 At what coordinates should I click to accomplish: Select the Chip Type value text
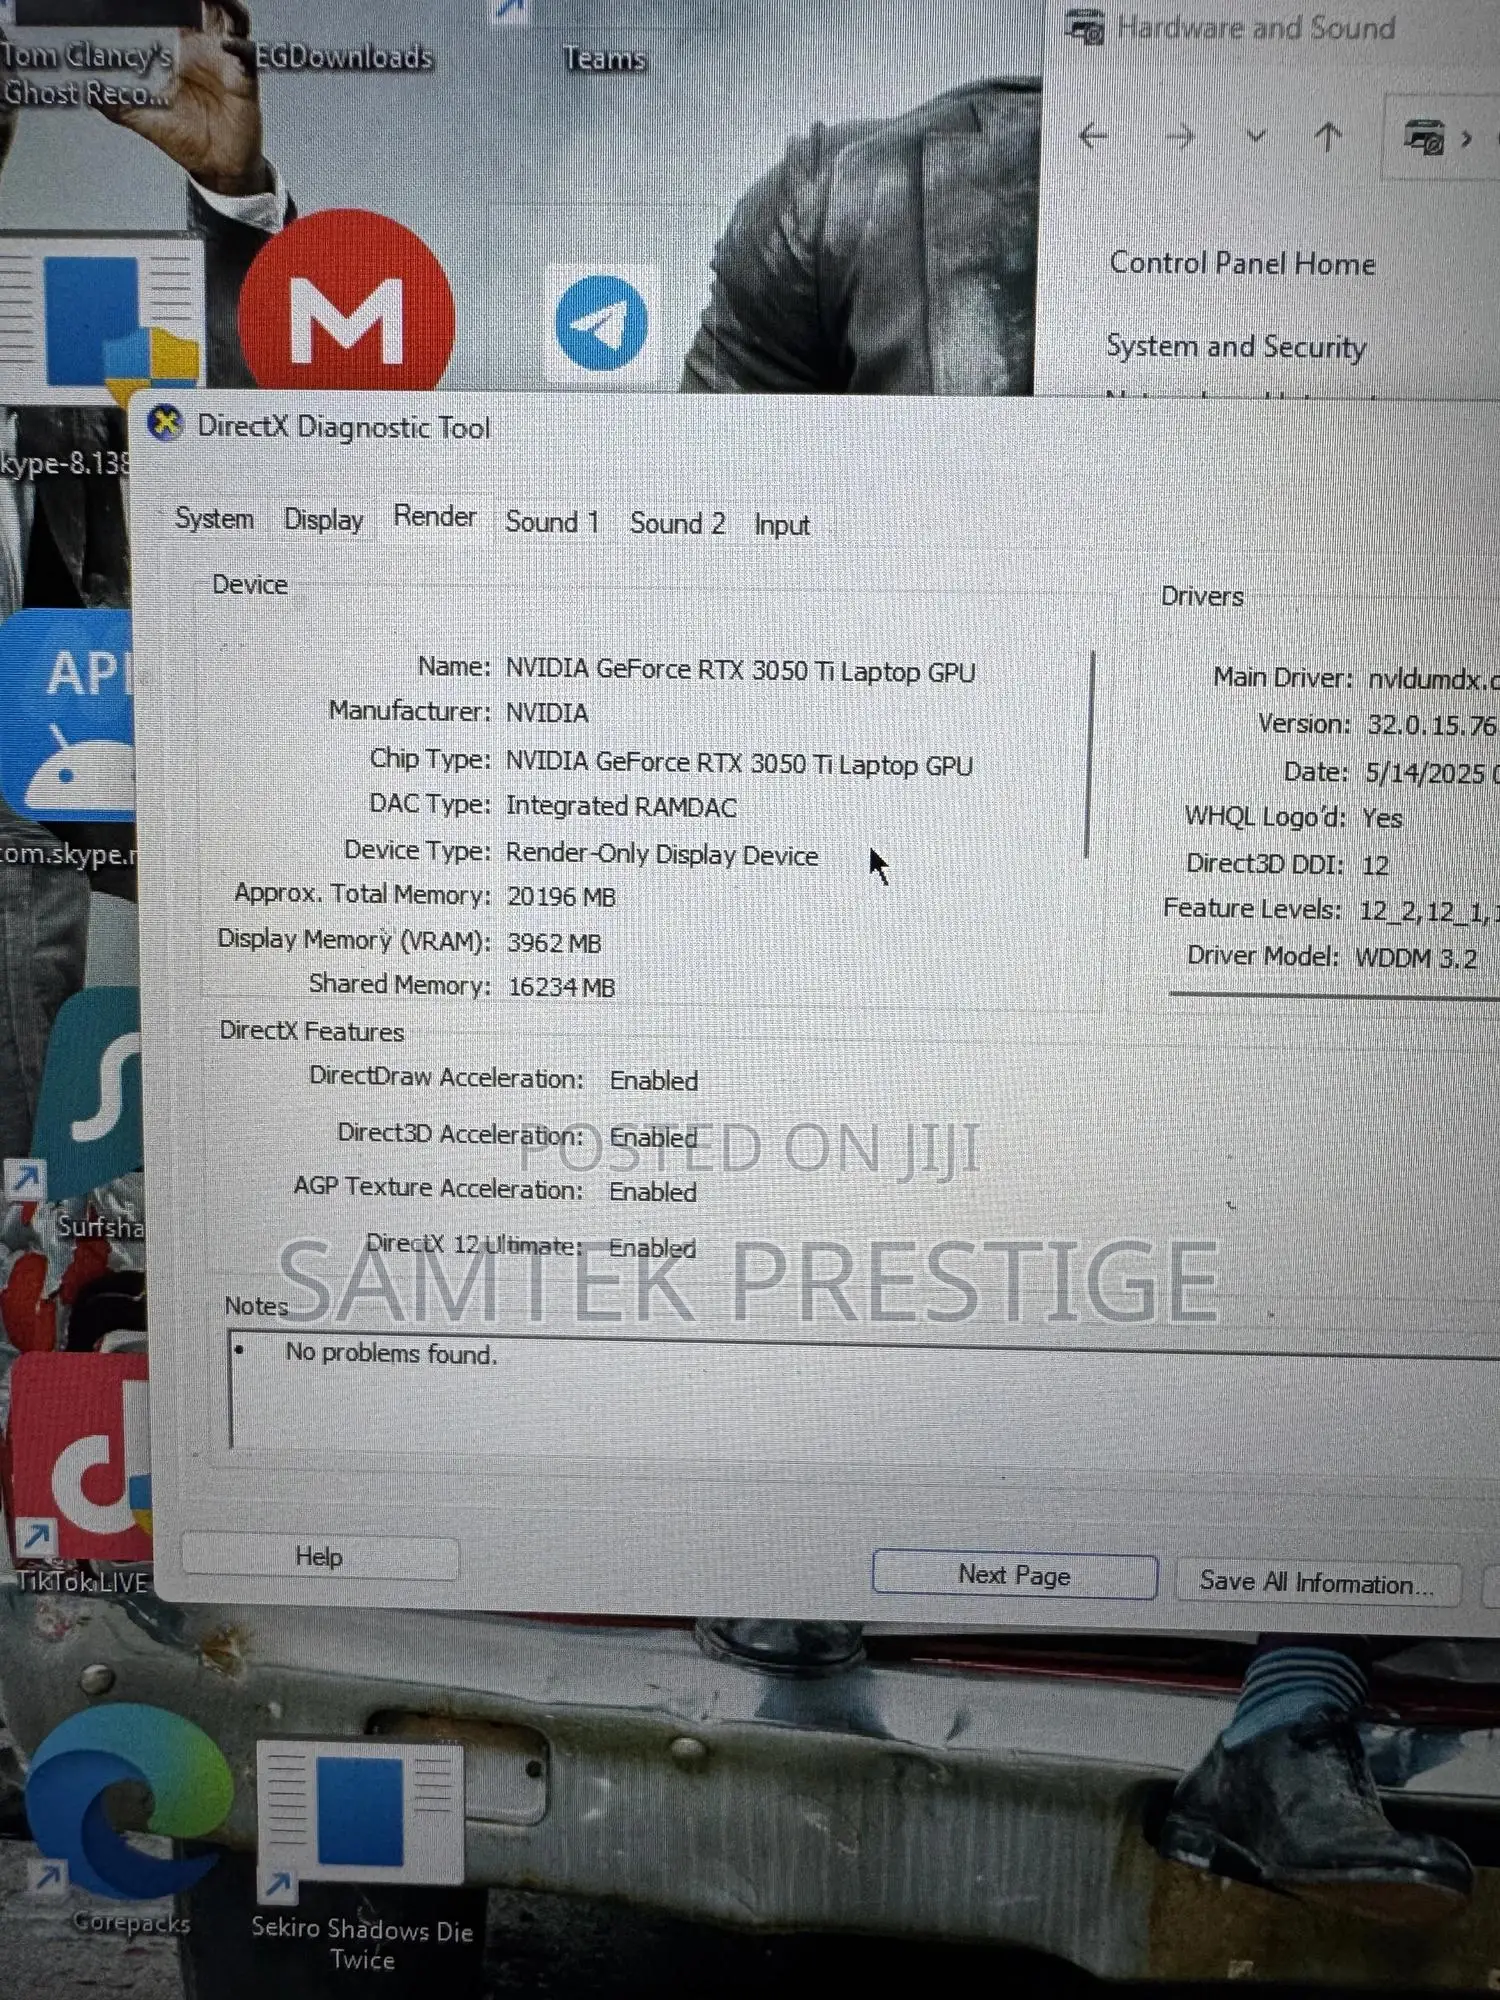click(739, 763)
